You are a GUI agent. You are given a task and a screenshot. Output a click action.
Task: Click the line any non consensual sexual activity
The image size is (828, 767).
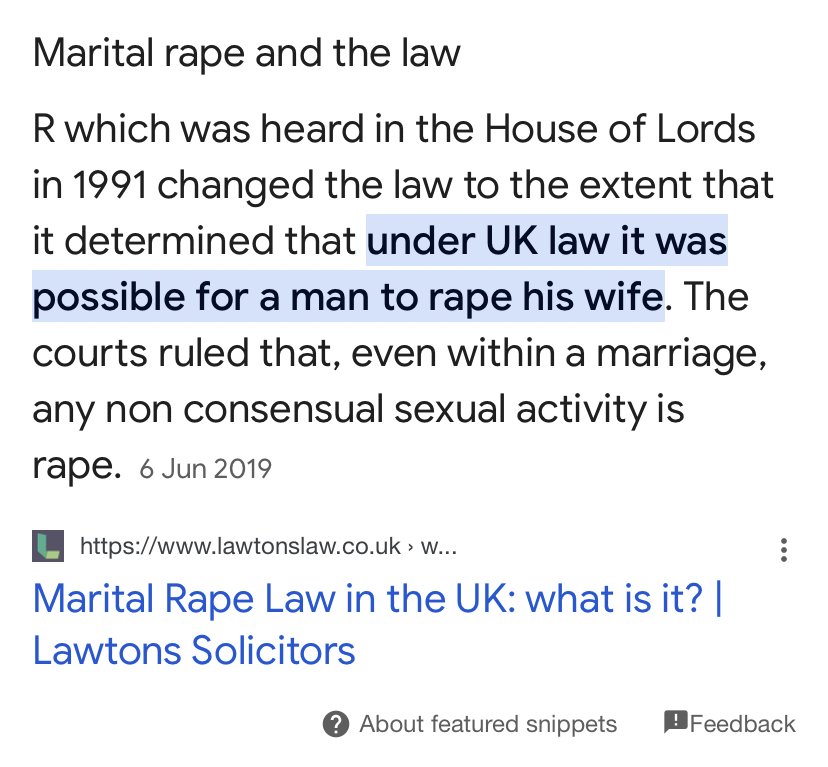click(358, 409)
